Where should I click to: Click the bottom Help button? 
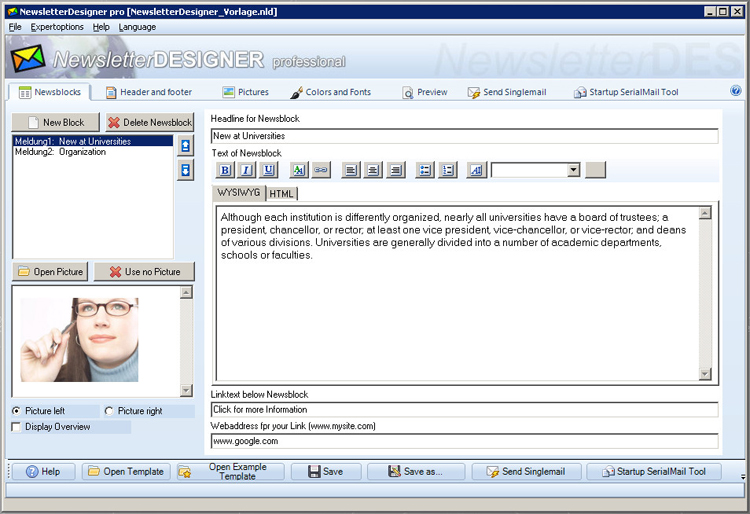(x=44, y=471)
